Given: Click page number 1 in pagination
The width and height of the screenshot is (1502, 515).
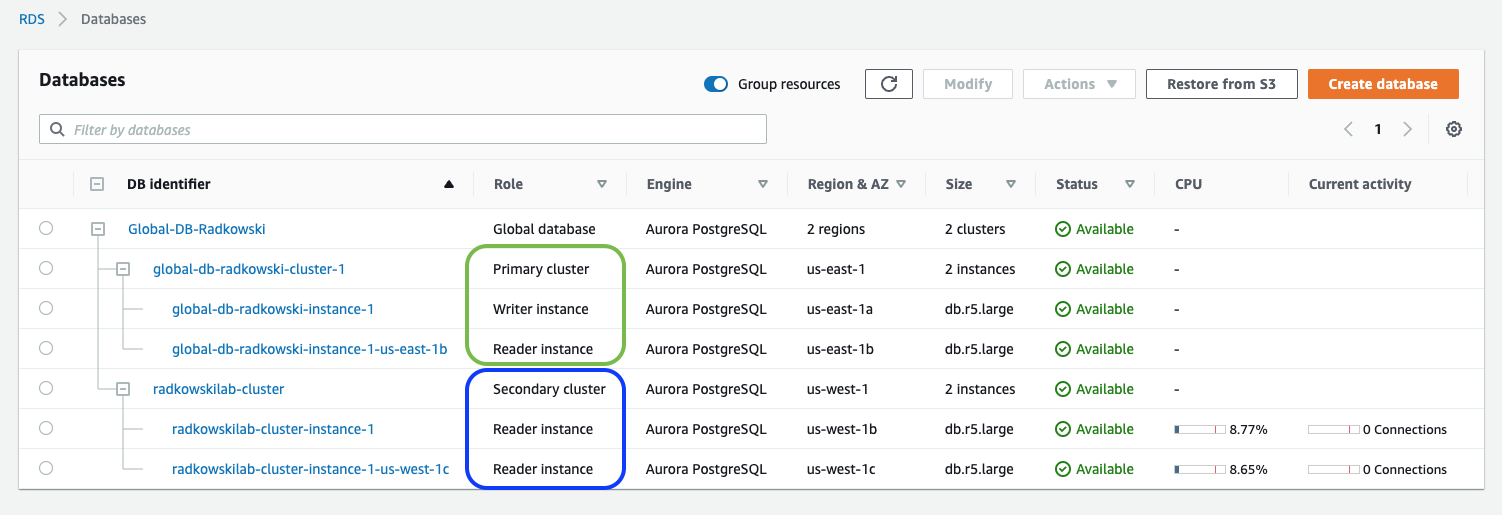Looking at the screenshot, I should click(x=1378, y=129).
